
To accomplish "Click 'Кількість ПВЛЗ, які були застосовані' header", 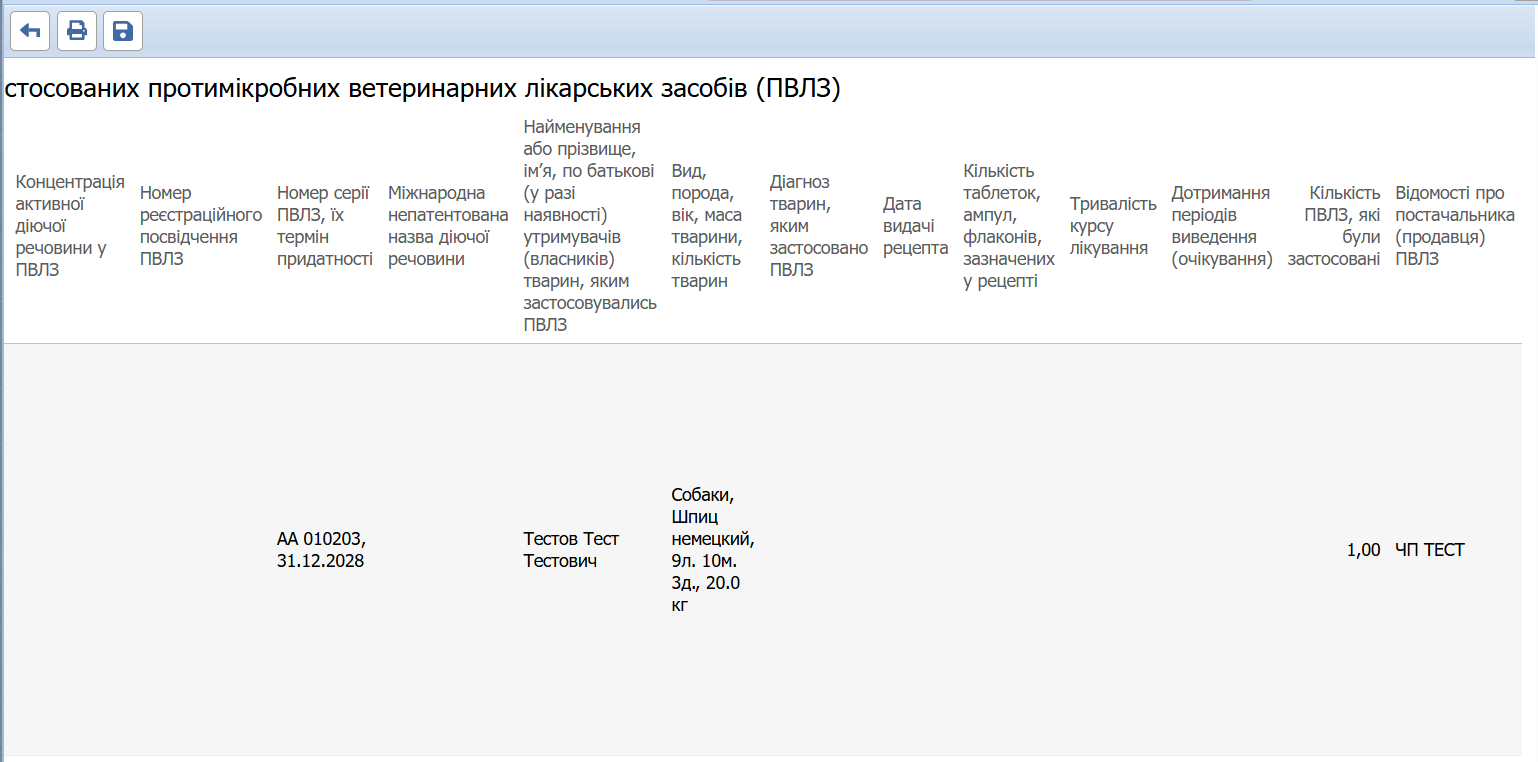I will click(x=1335, y=225).
